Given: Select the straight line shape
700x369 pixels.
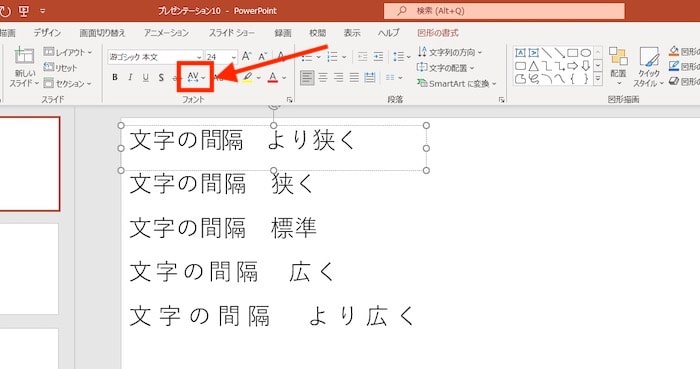Looking at the screenshot, I should (546, 53).
